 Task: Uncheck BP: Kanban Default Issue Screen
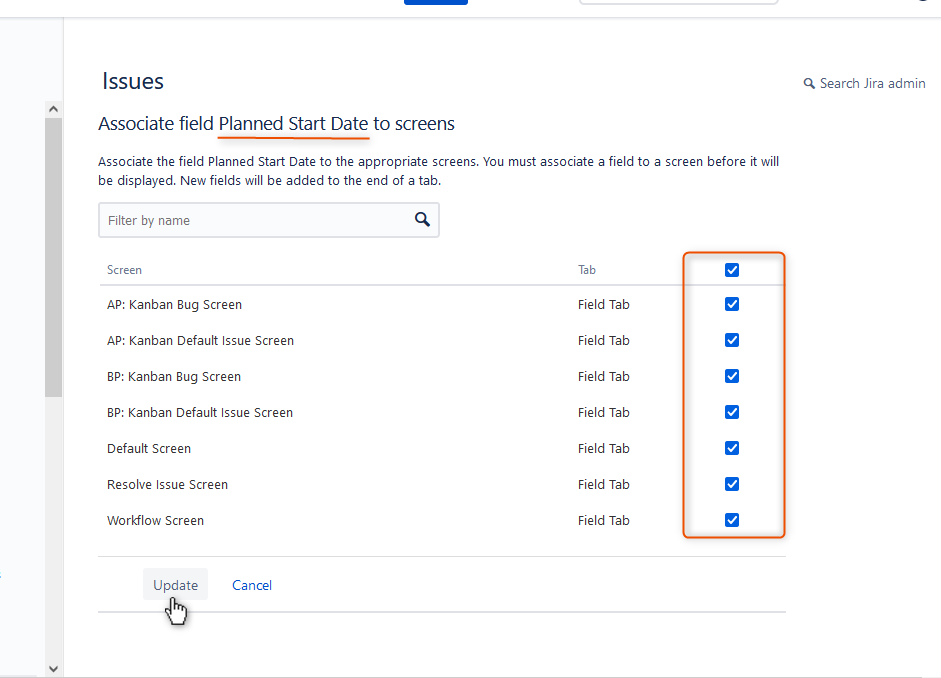[x=732, y=412]
